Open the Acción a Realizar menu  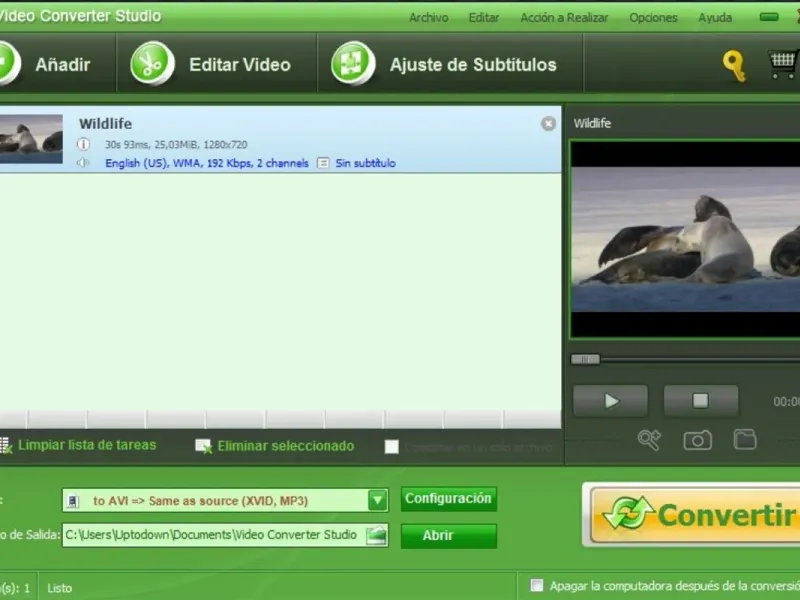[564, 18]
